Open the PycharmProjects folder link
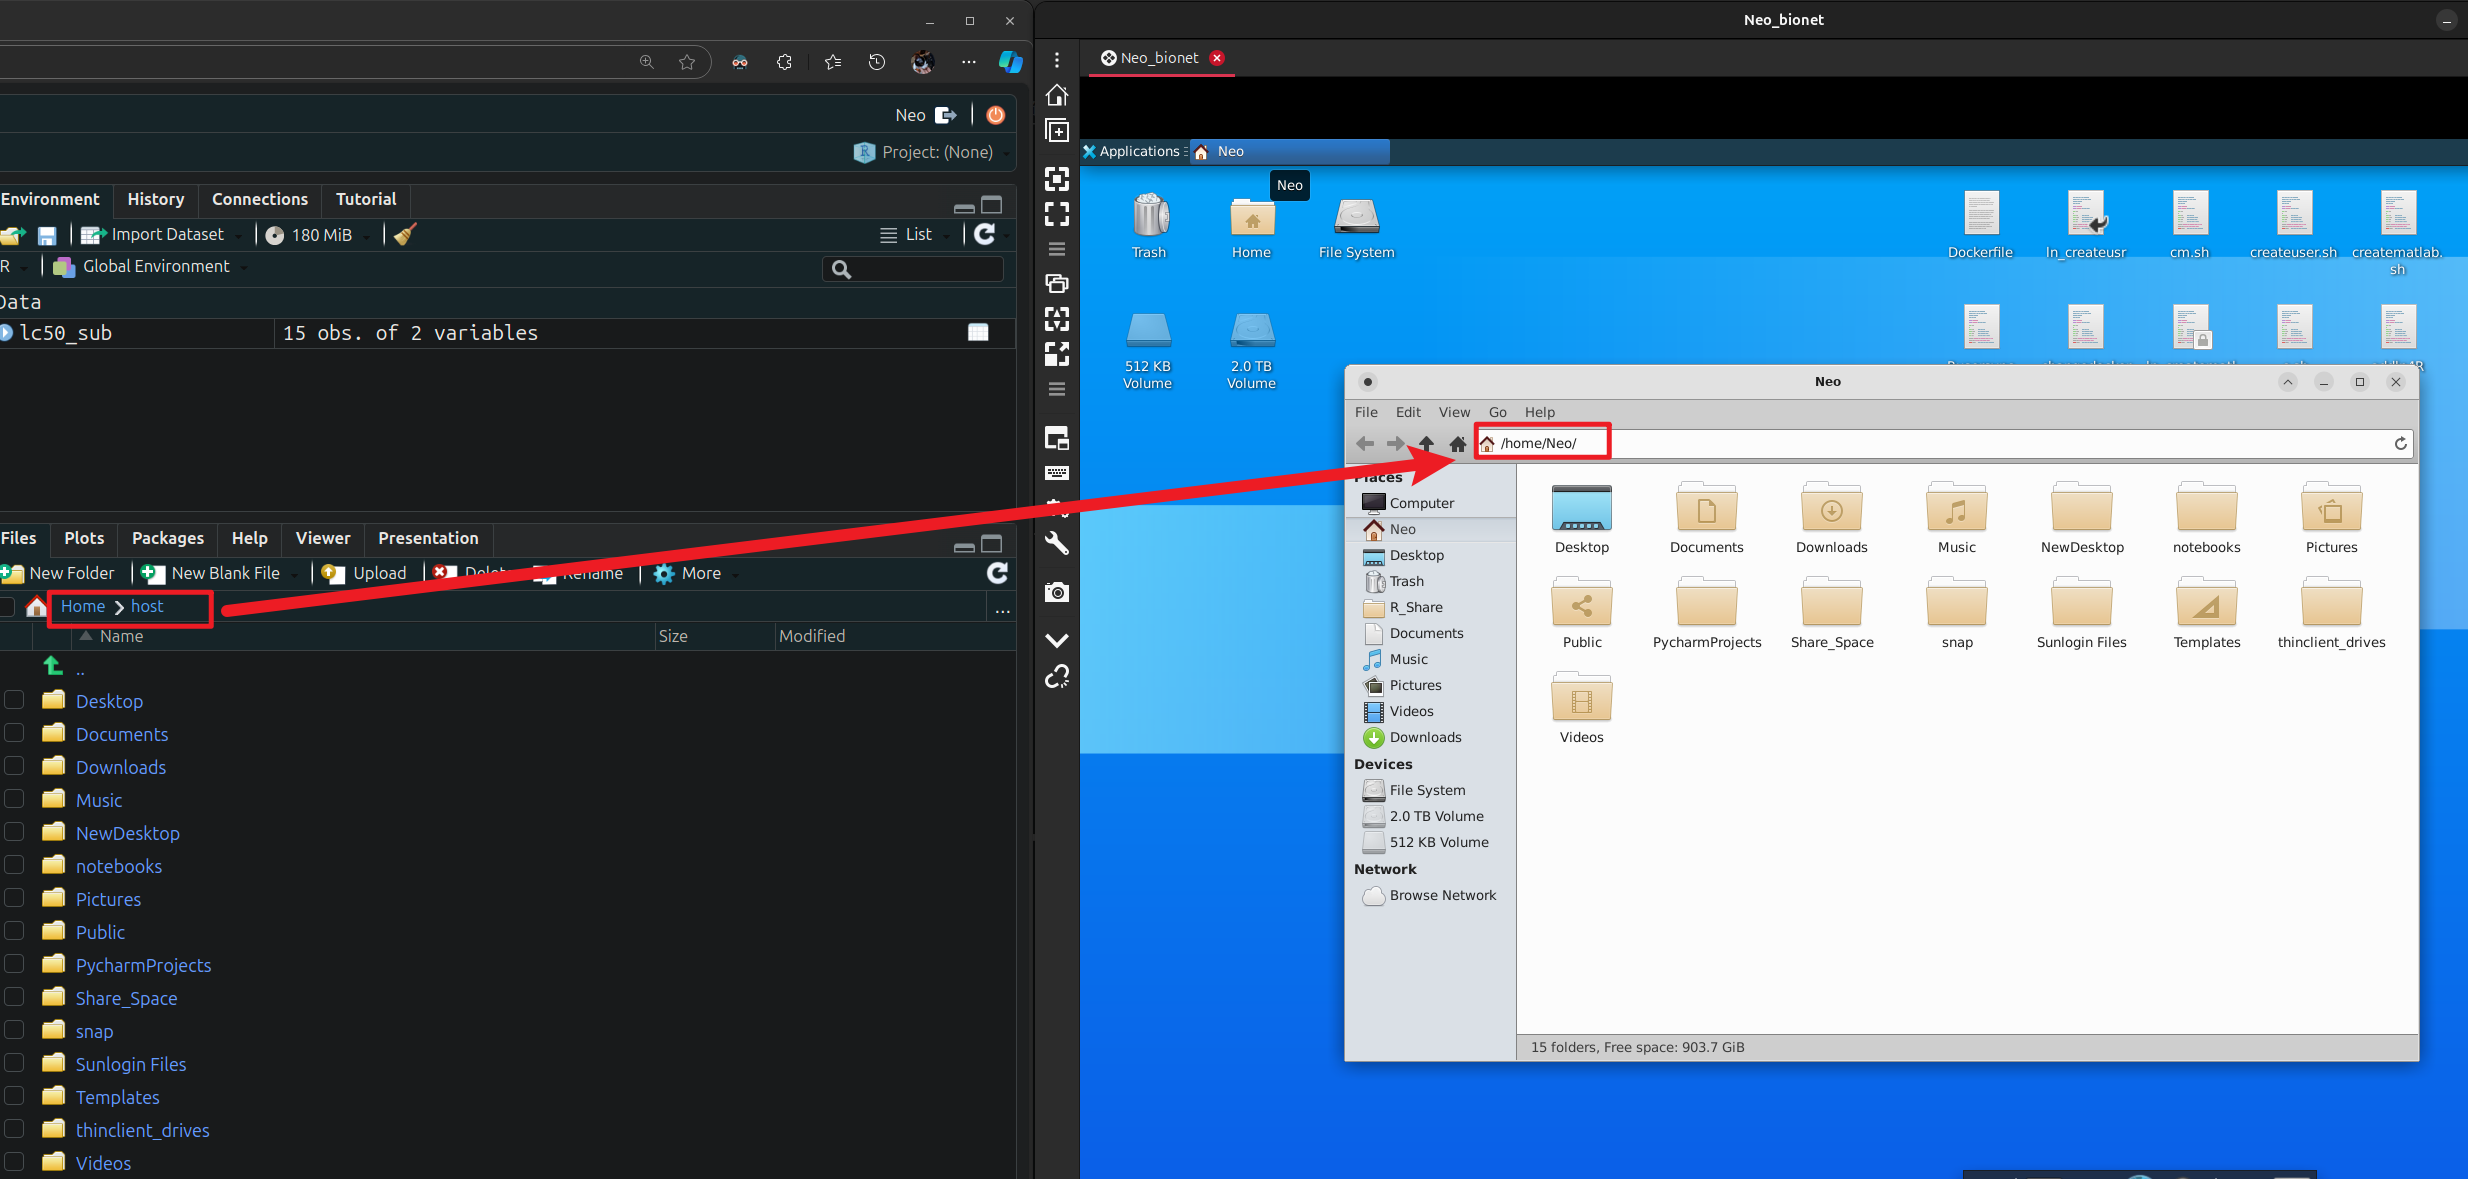Viewport: 2468px width, 1179px height. click(143, 965)
